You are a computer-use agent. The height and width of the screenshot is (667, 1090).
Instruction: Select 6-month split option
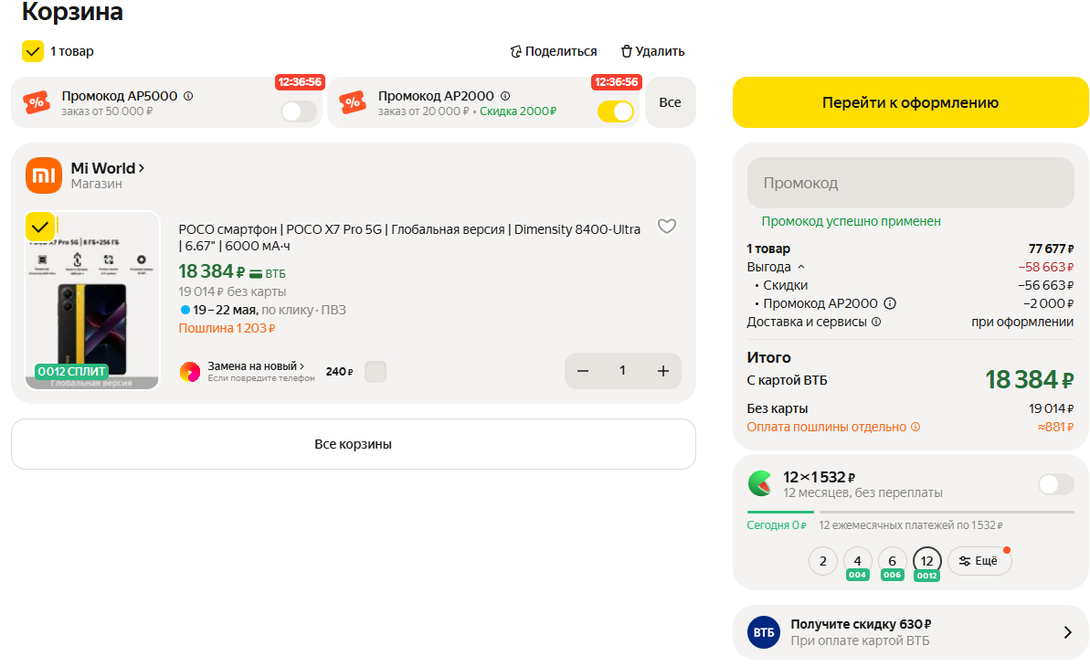(892, 561)
